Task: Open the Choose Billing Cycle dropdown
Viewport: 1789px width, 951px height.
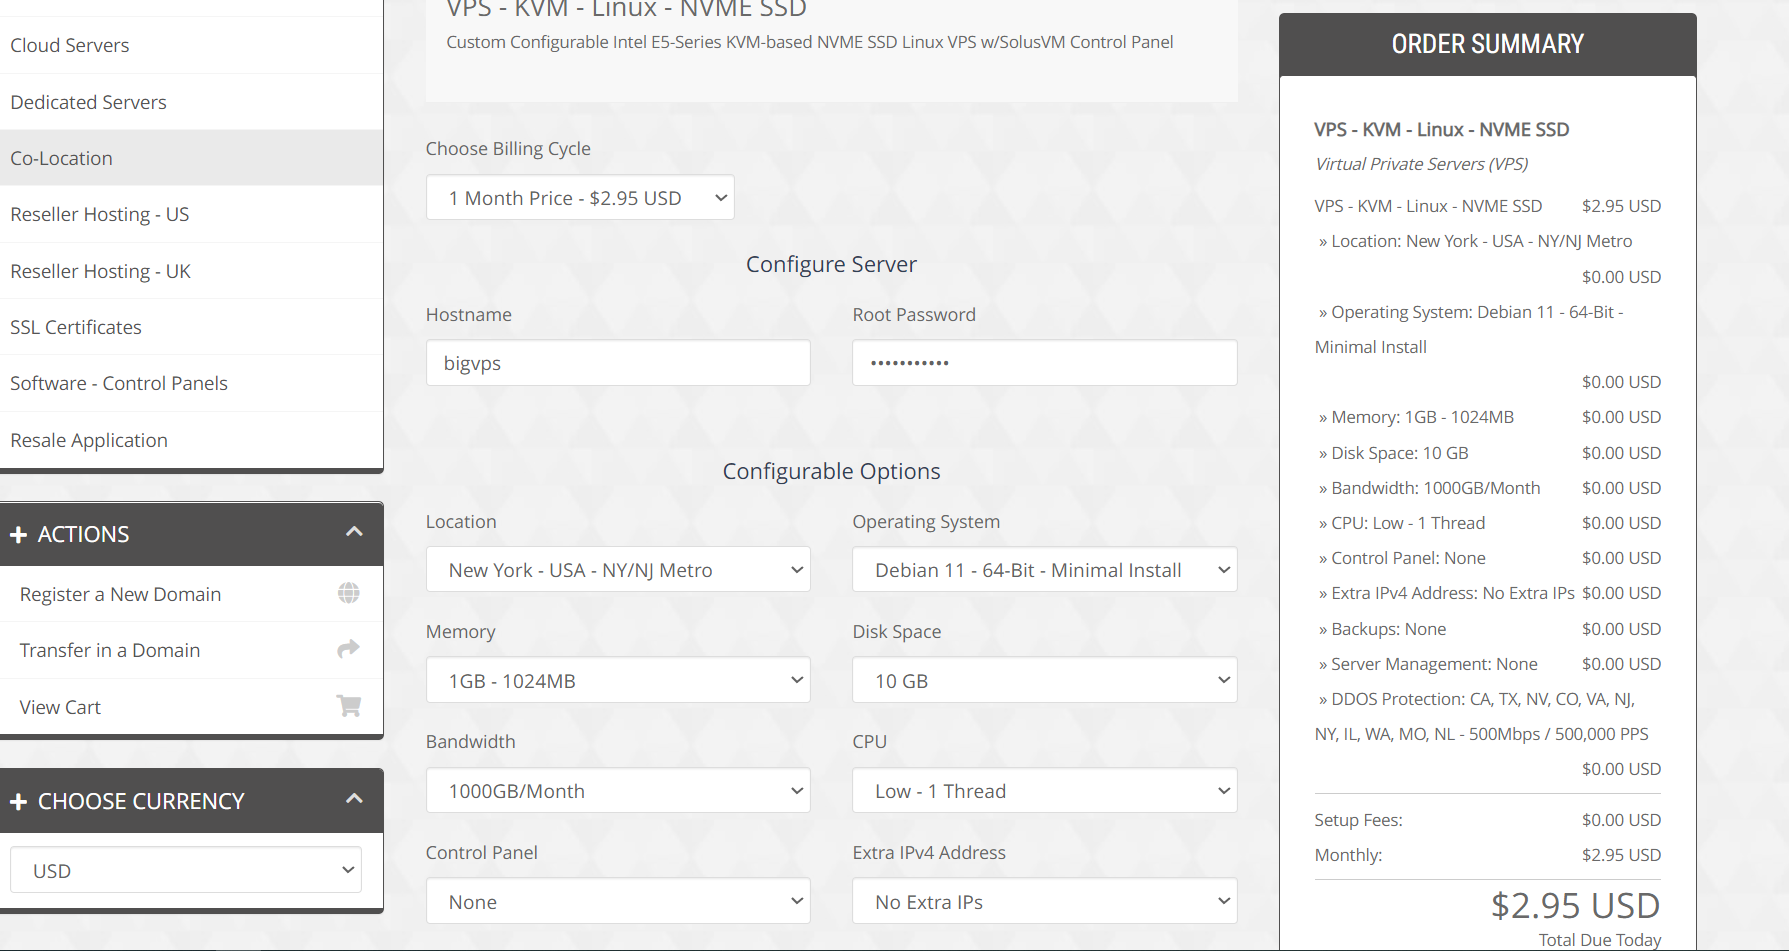Action: tap(580, 198)
